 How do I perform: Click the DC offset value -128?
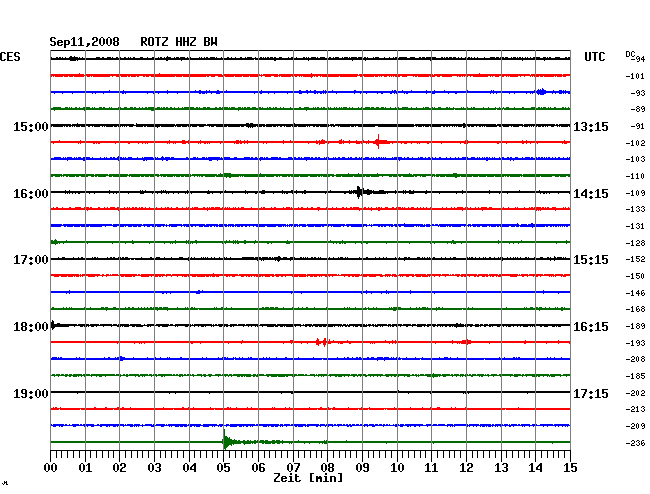(635, 243)
